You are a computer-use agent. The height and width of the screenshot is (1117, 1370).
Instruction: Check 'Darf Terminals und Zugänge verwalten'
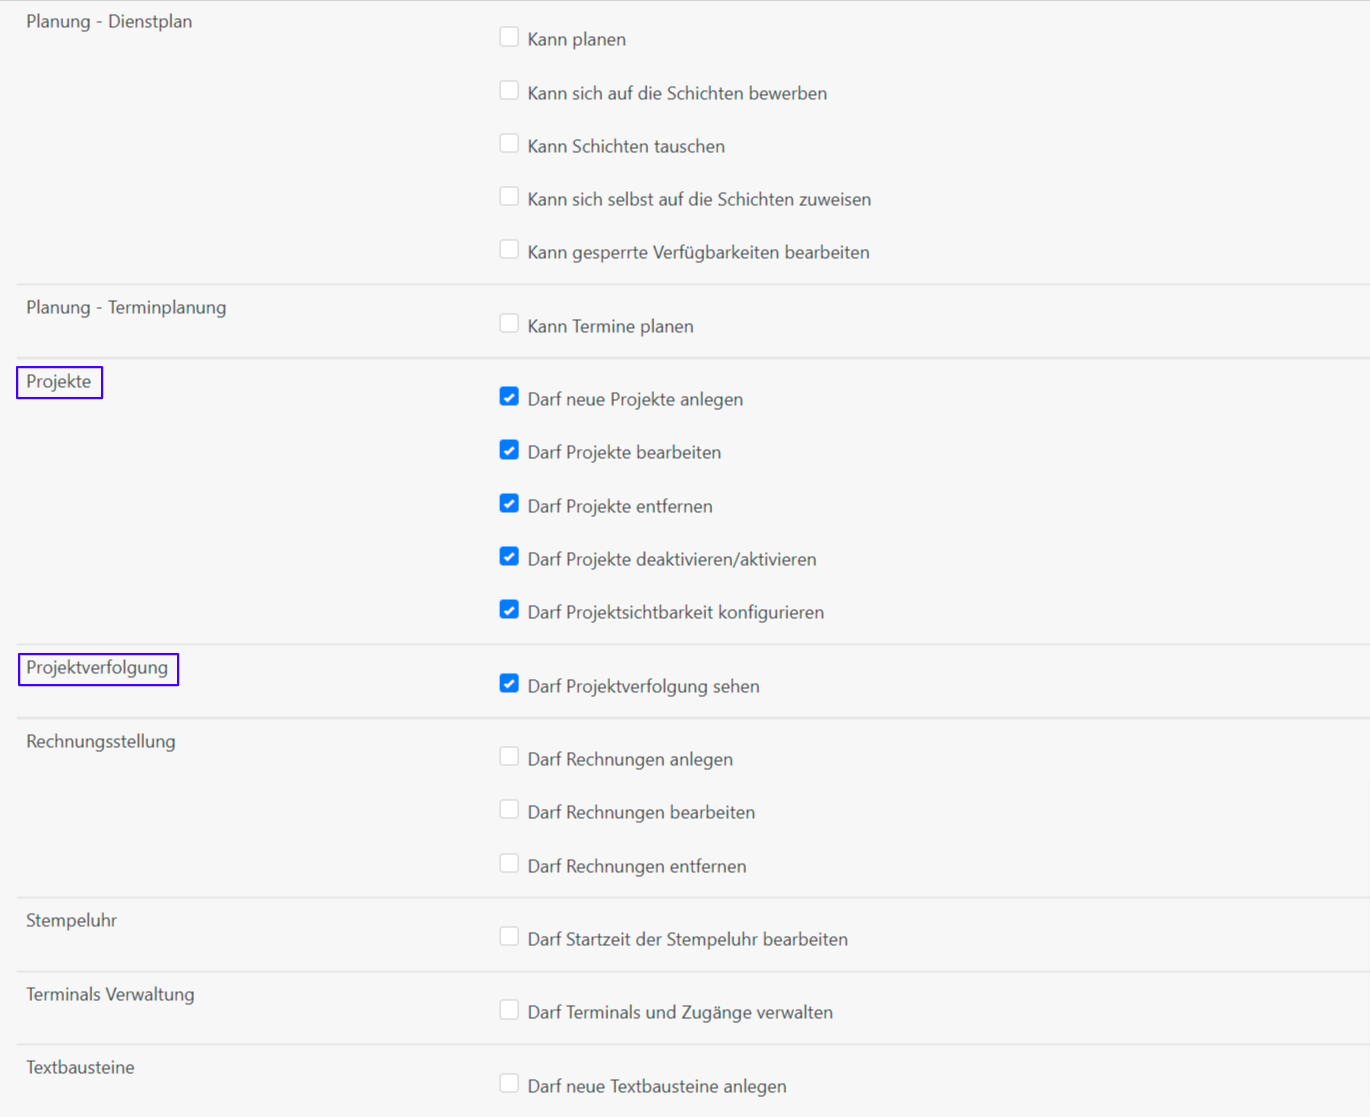509,1010
